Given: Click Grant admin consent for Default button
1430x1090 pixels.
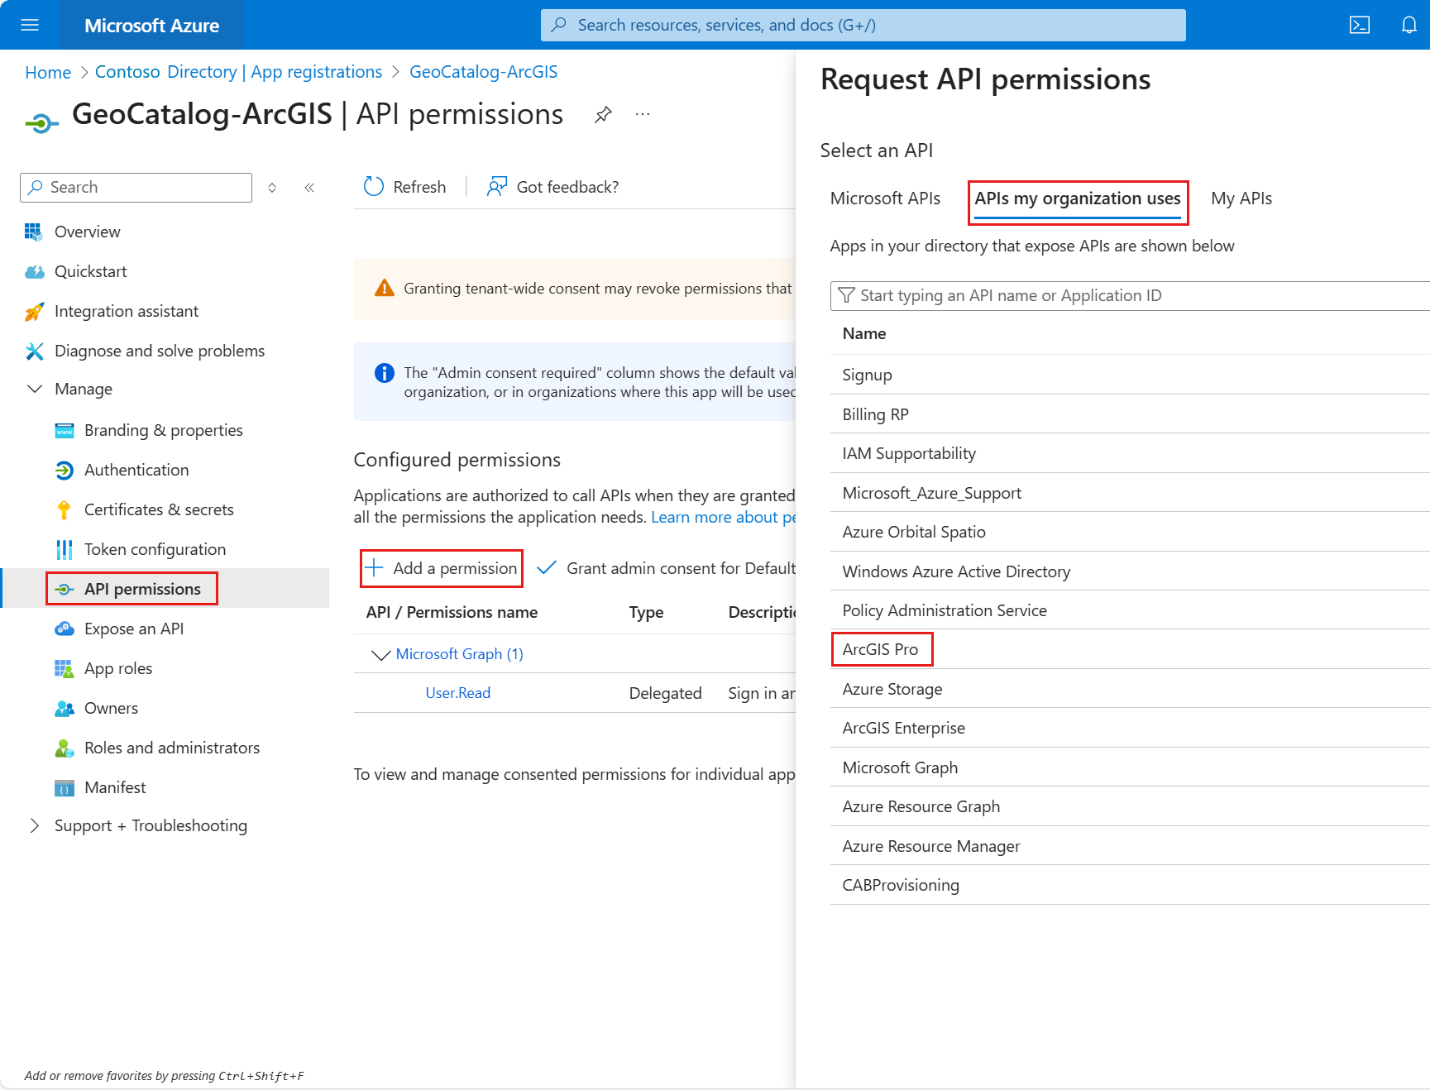Looking at the screenshot, I should tap(667, 568).
